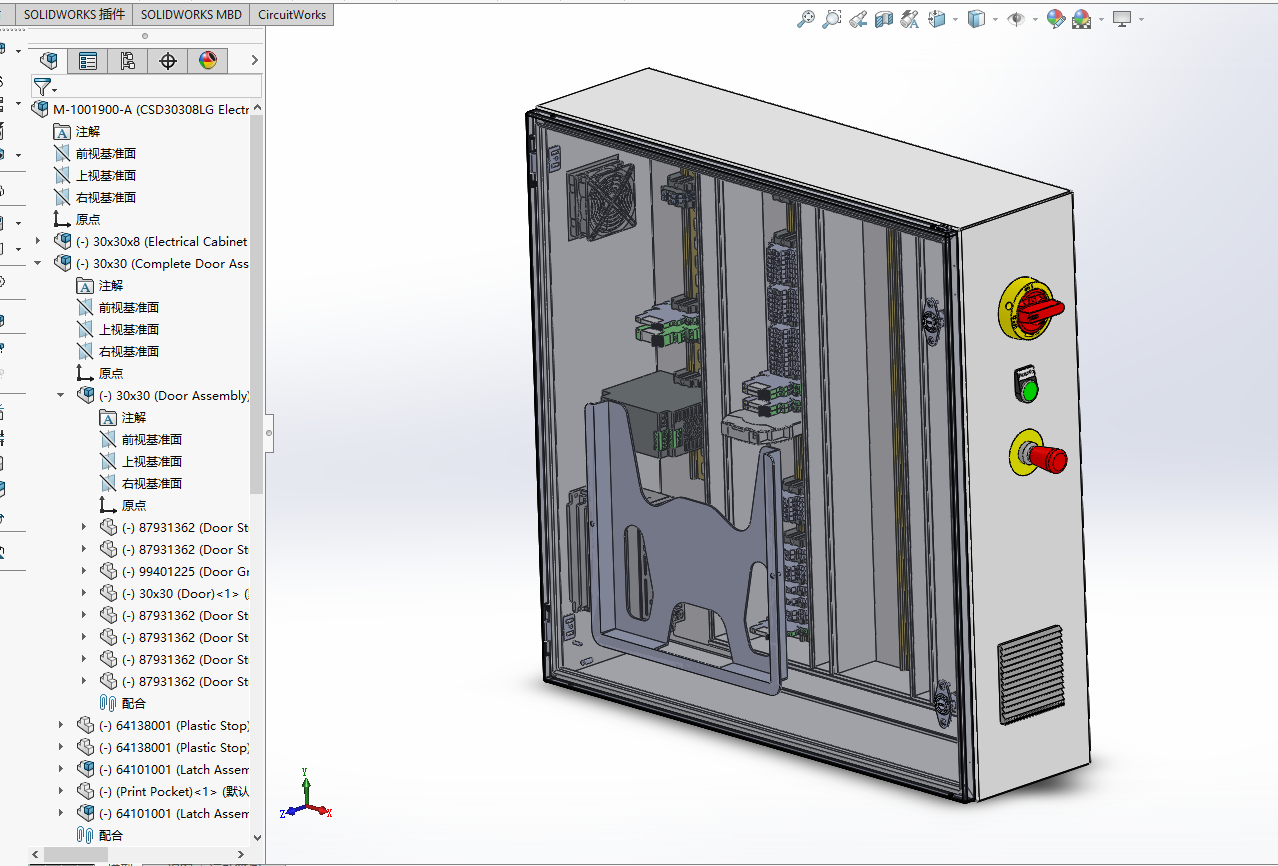Click the panel splitter collapse handle
1278x866 pixels.
(x=268, y=433)
